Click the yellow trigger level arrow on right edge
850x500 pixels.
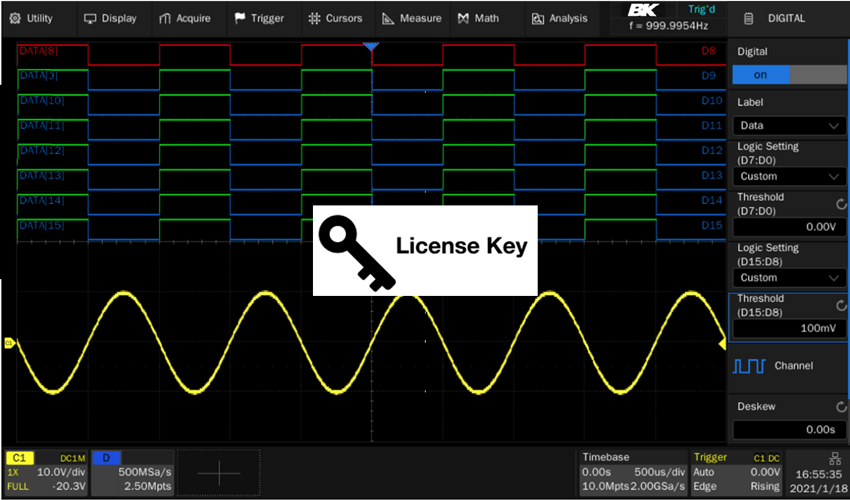(722, 344)
